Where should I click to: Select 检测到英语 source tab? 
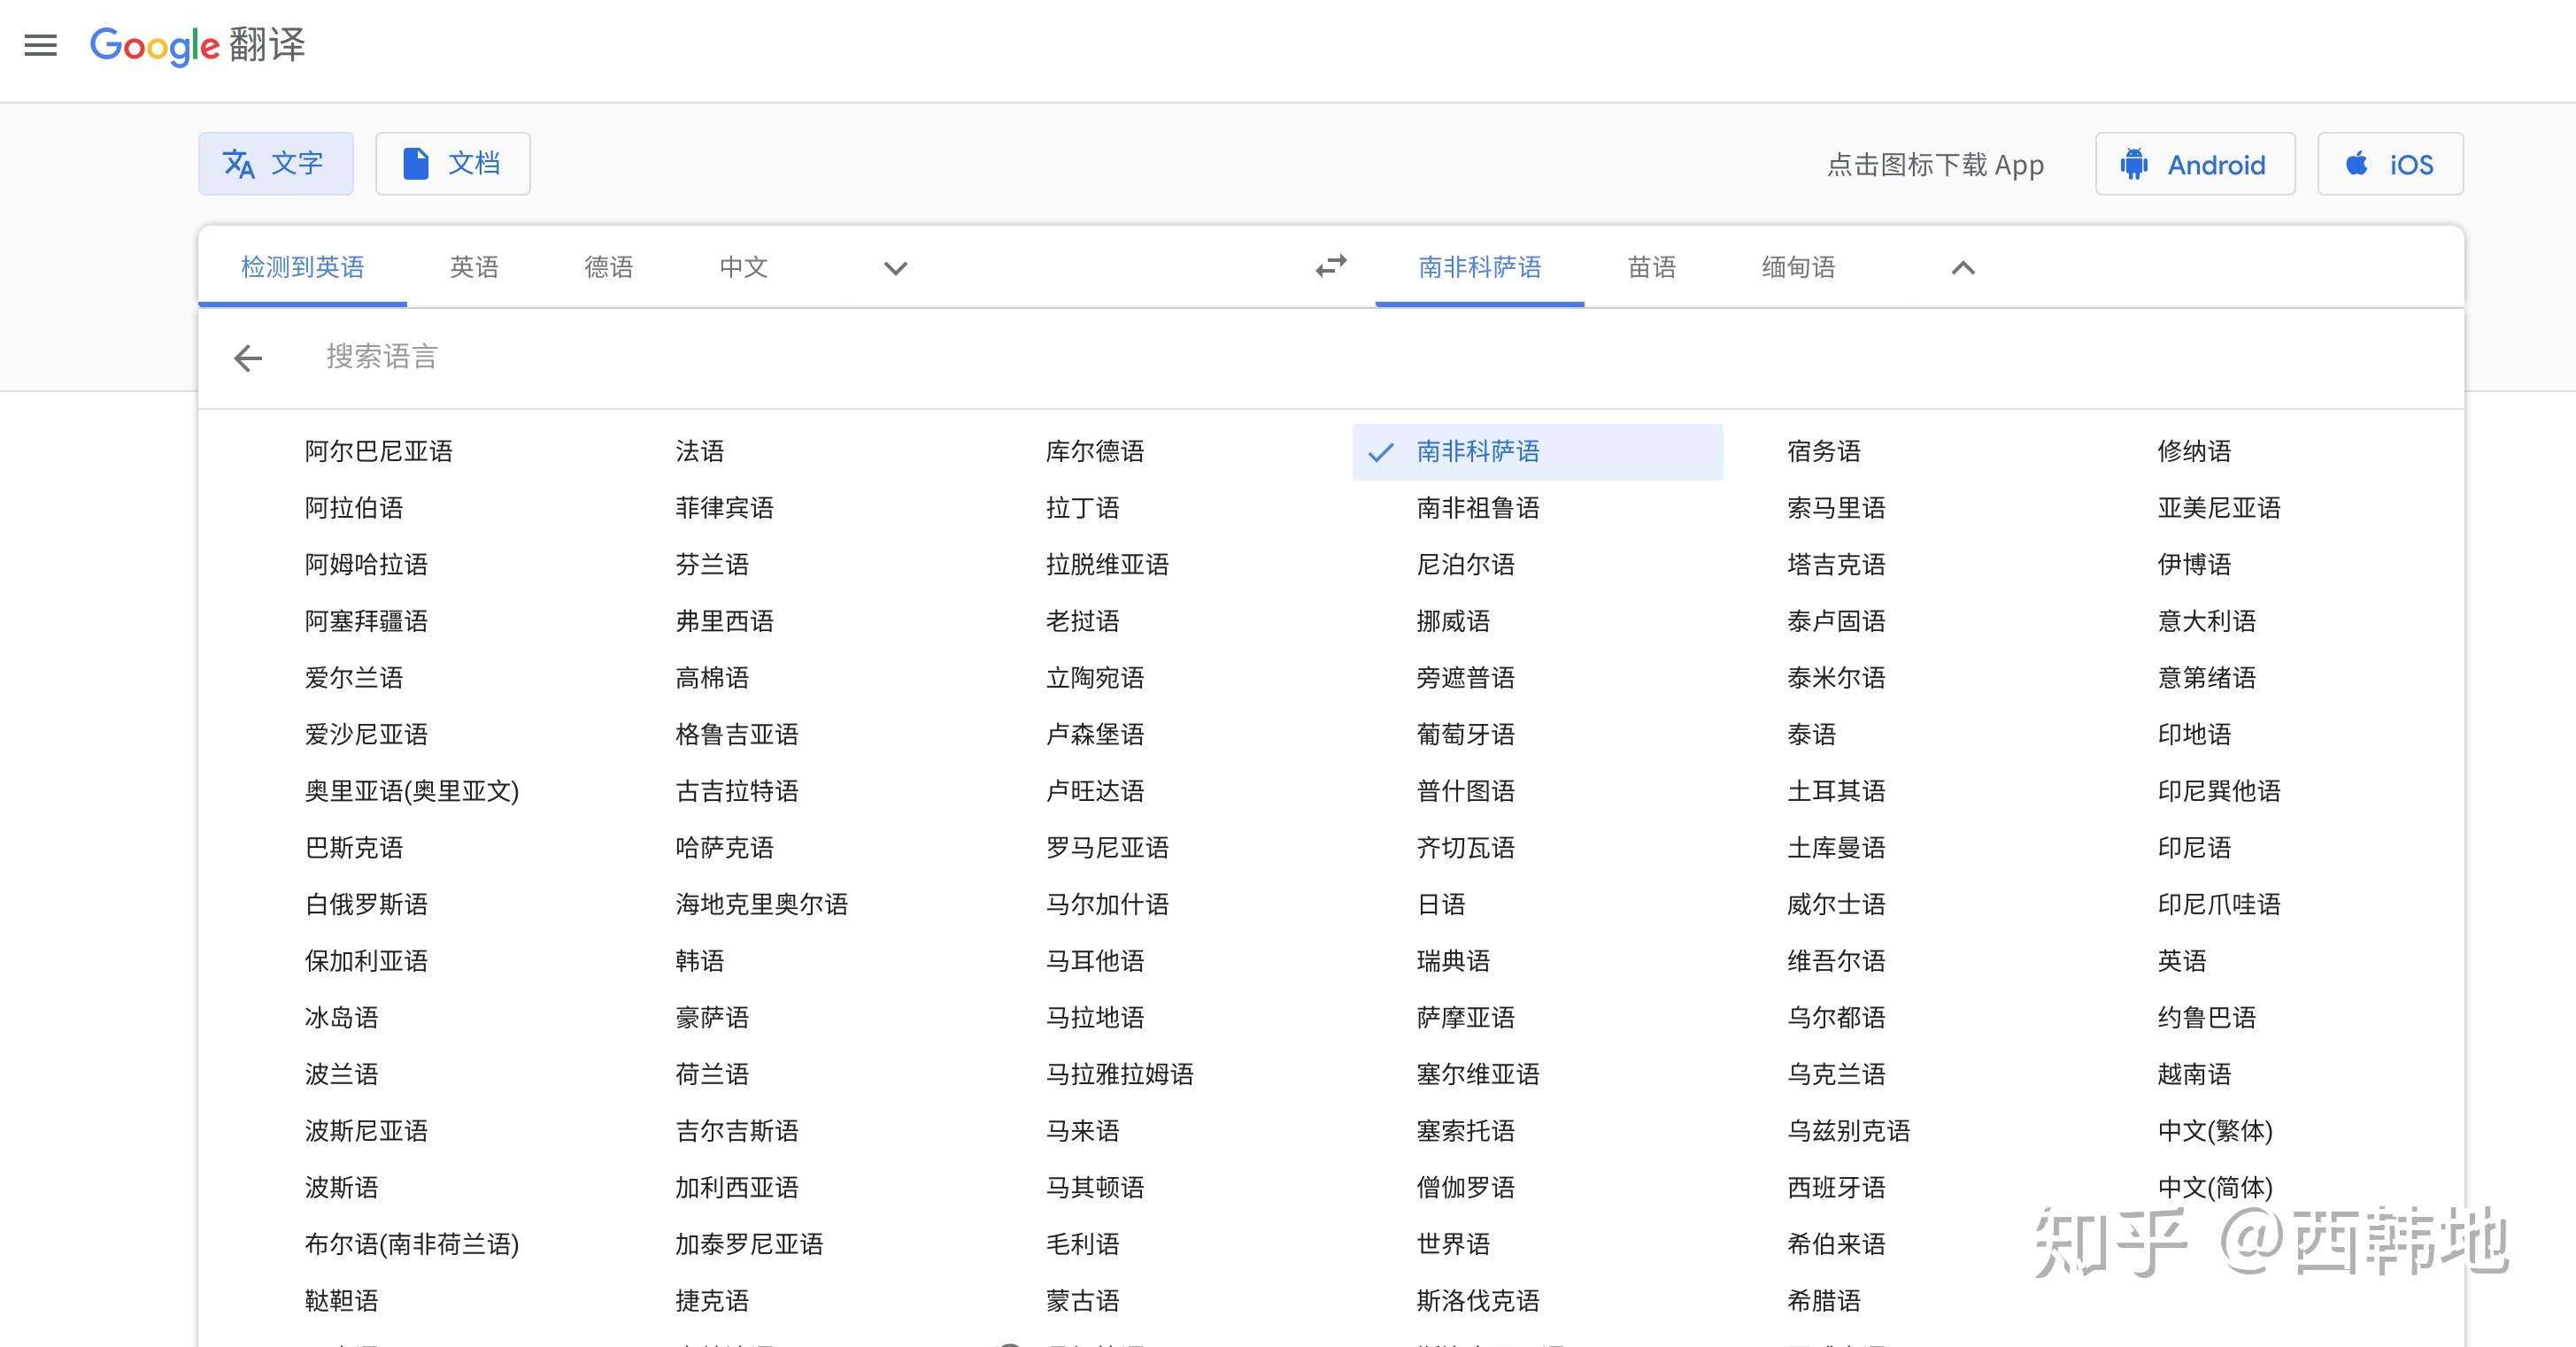(303, 267)
